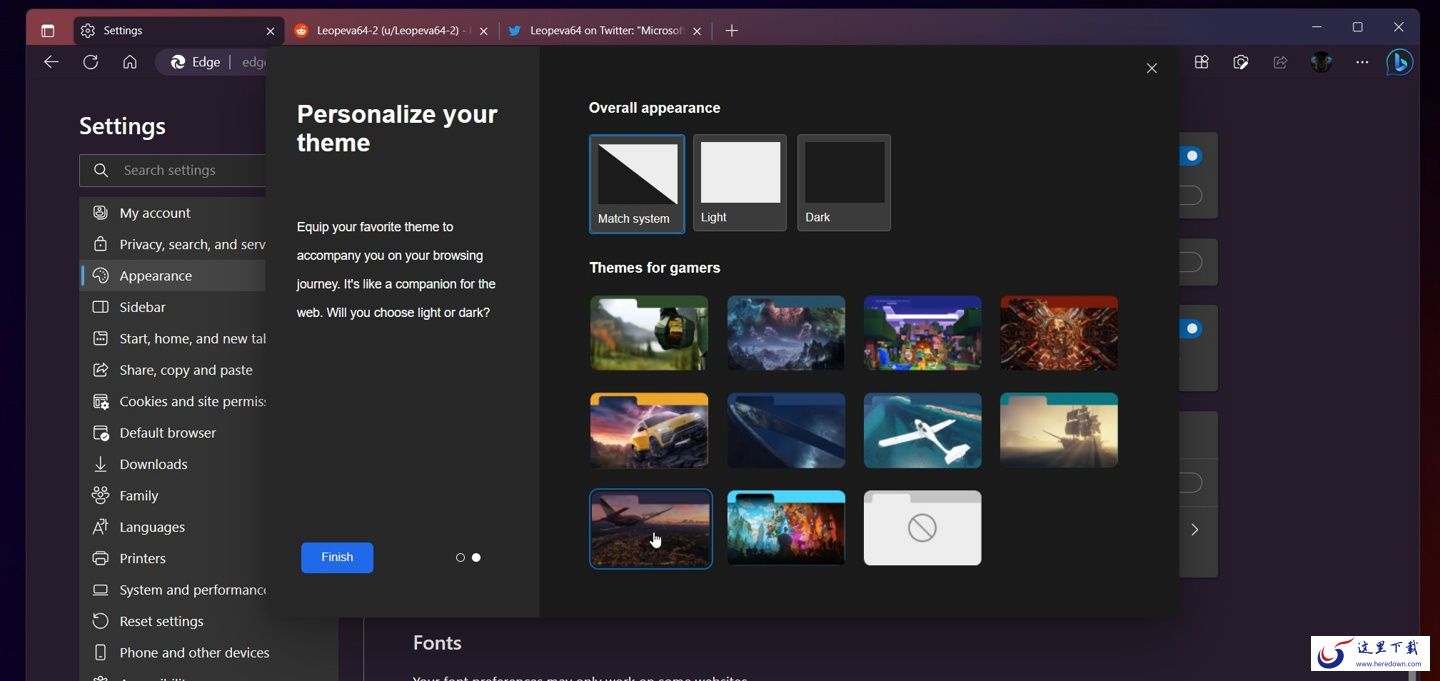
Task: Open Downloads settings
Action: tap(174, 464)
